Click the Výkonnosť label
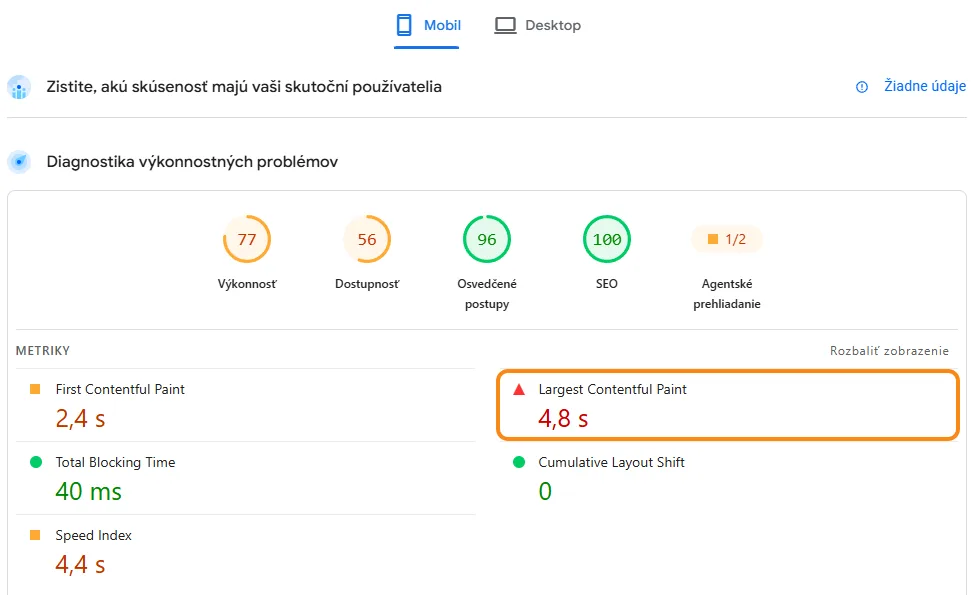 (247, 284)
